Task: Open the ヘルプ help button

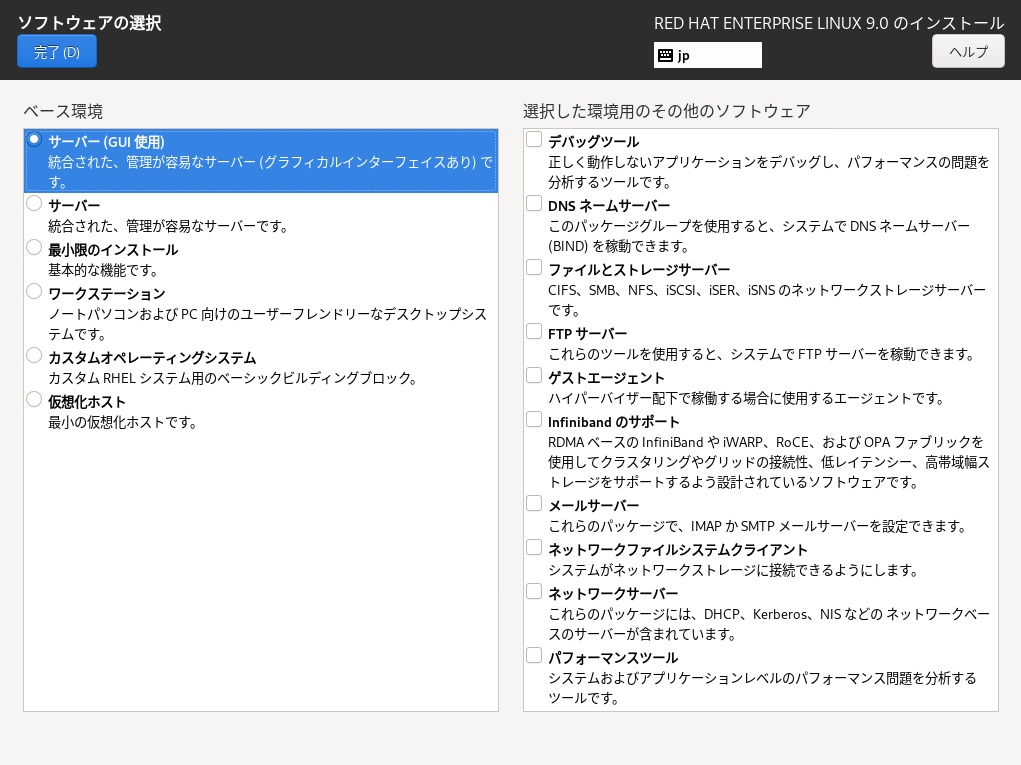Action: point(968,51)
